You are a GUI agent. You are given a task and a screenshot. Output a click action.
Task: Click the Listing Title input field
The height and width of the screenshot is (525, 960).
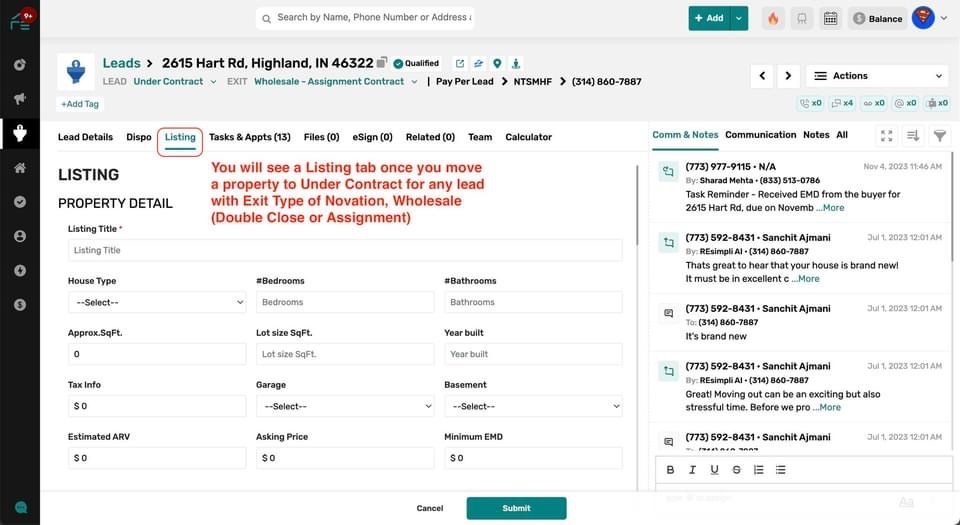(345, 250)
